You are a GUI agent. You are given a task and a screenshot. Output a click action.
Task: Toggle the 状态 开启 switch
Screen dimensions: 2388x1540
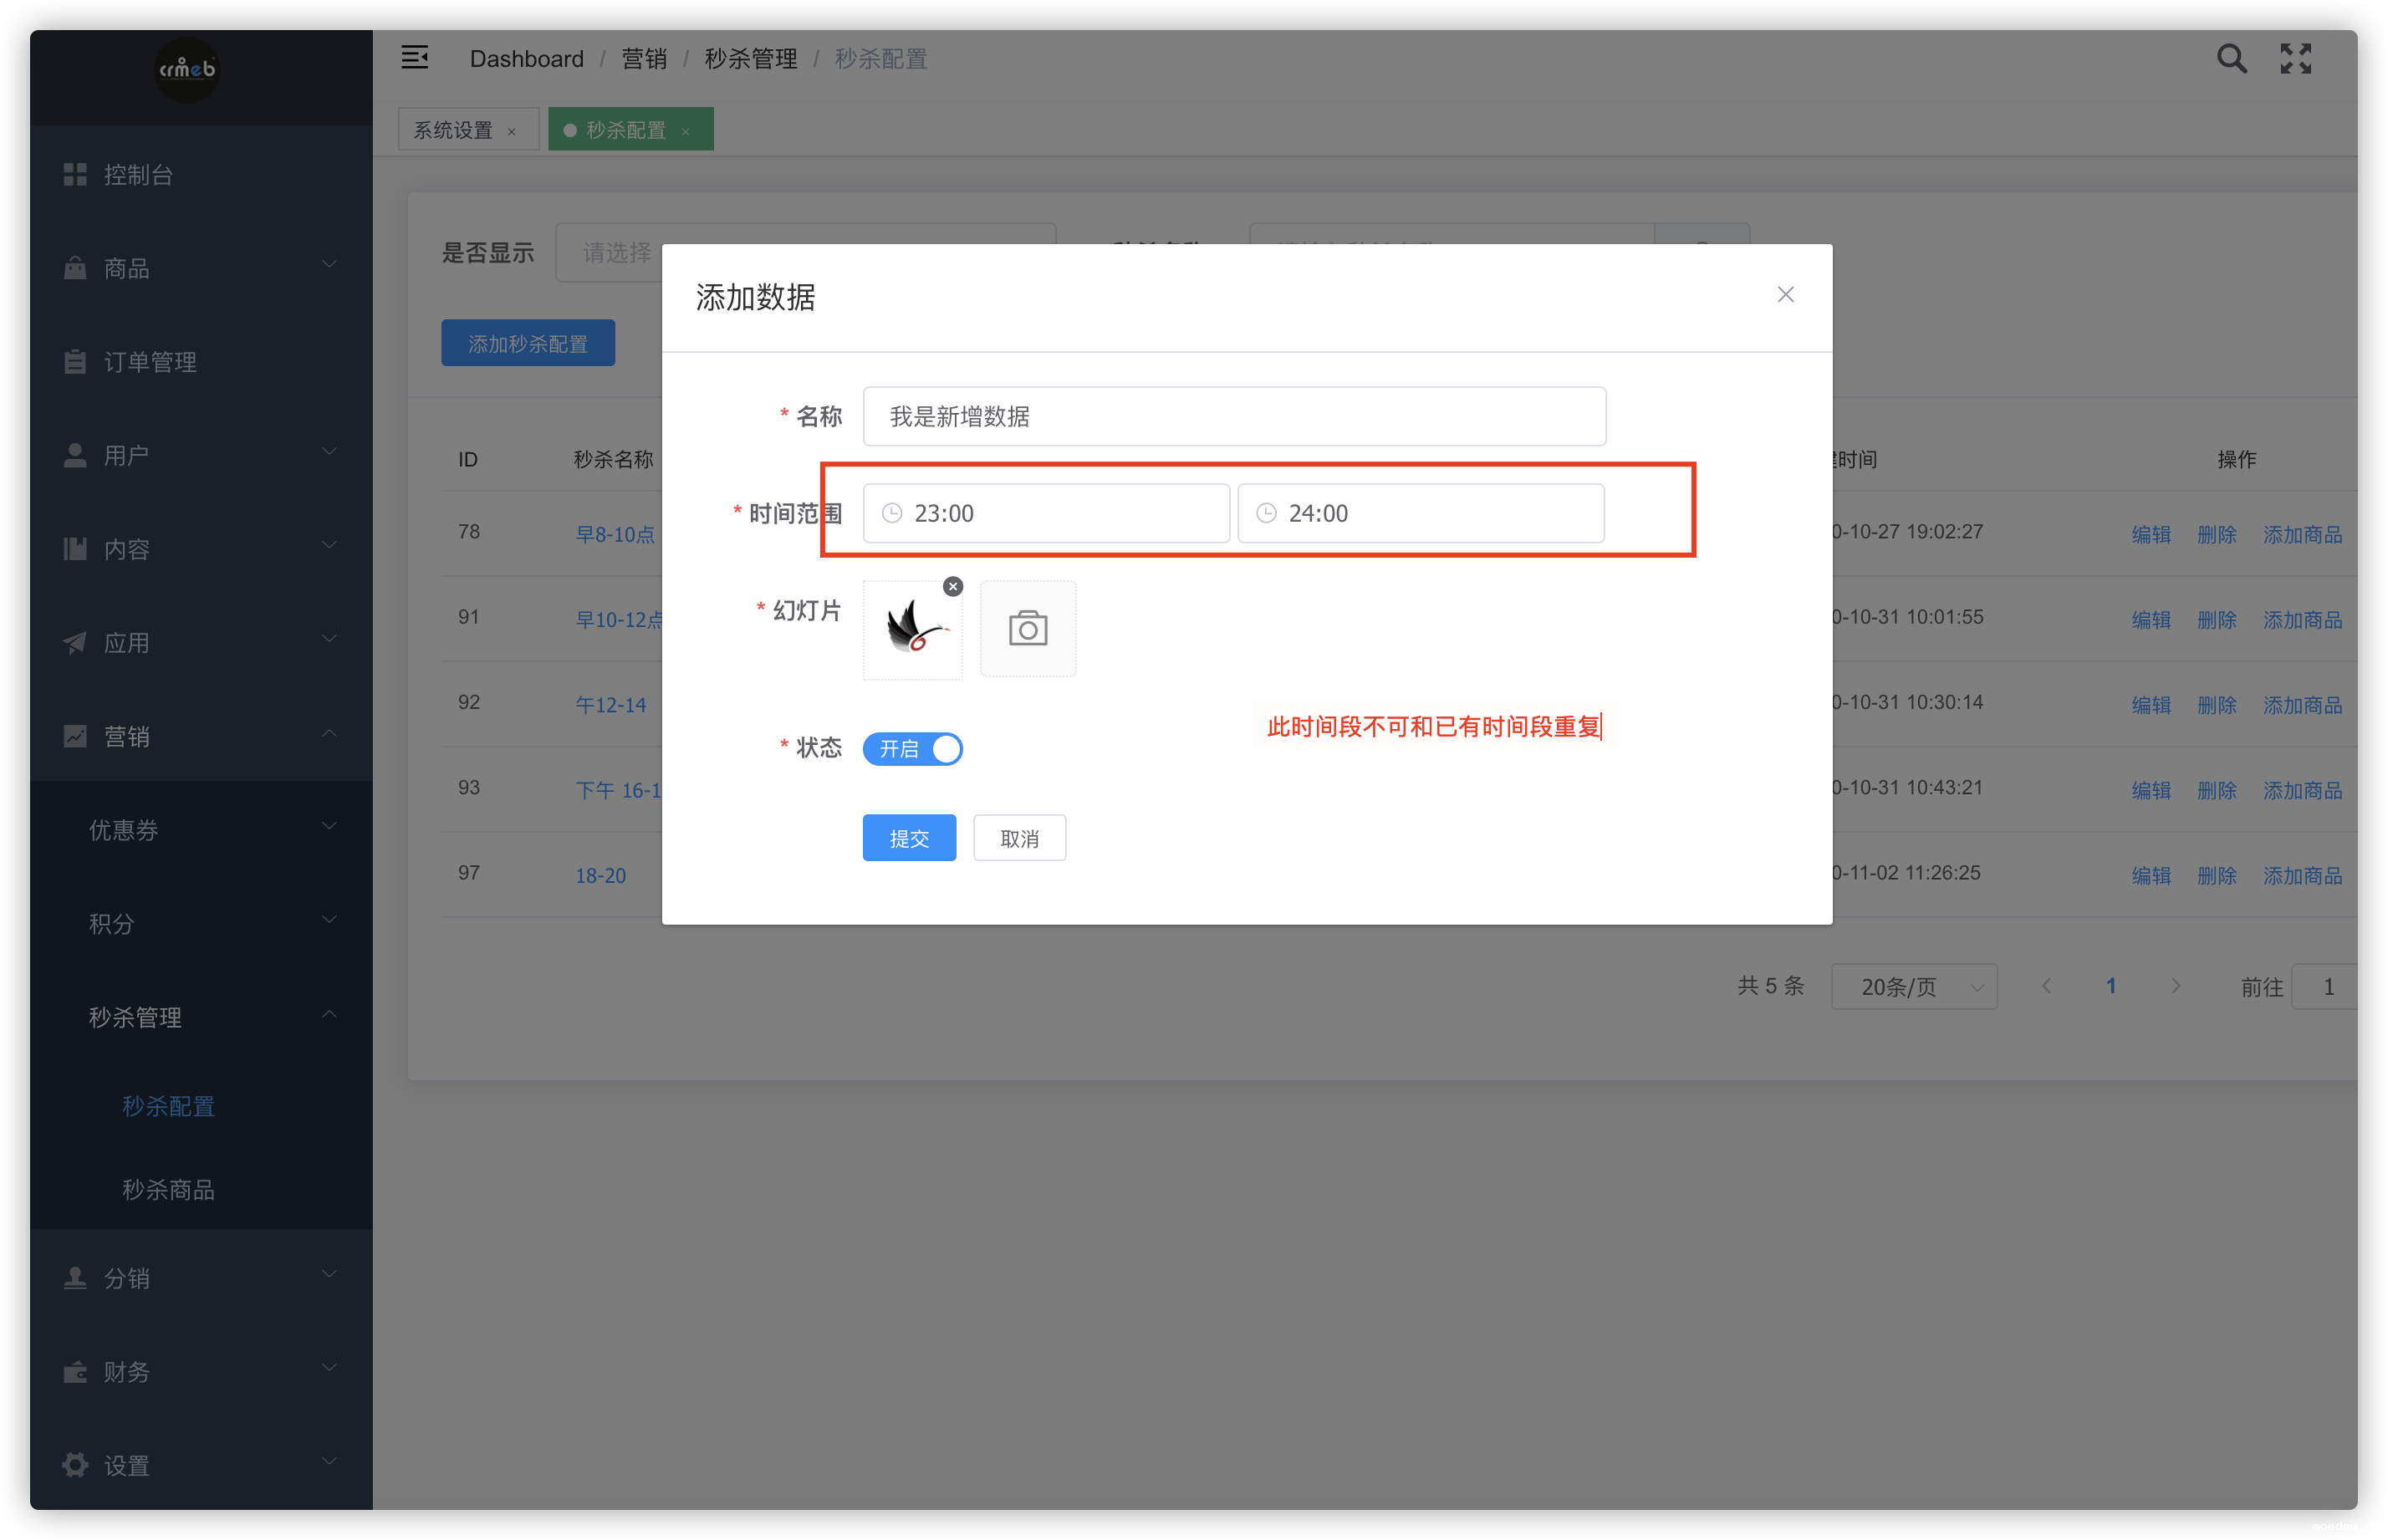912,749
